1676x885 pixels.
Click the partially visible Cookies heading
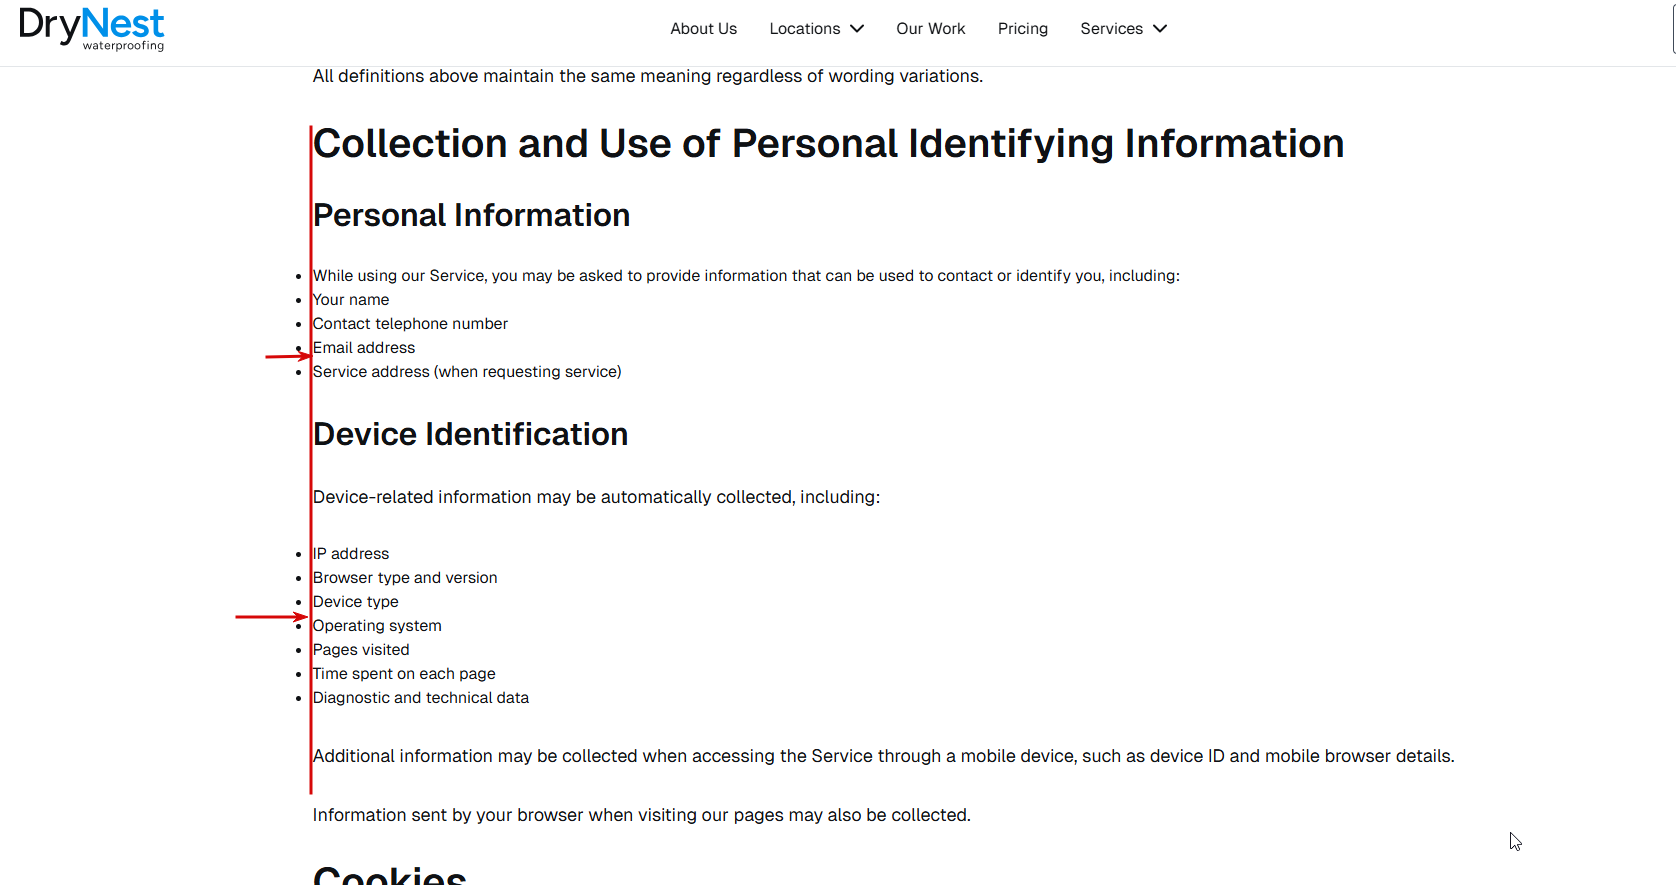(389, 875)
